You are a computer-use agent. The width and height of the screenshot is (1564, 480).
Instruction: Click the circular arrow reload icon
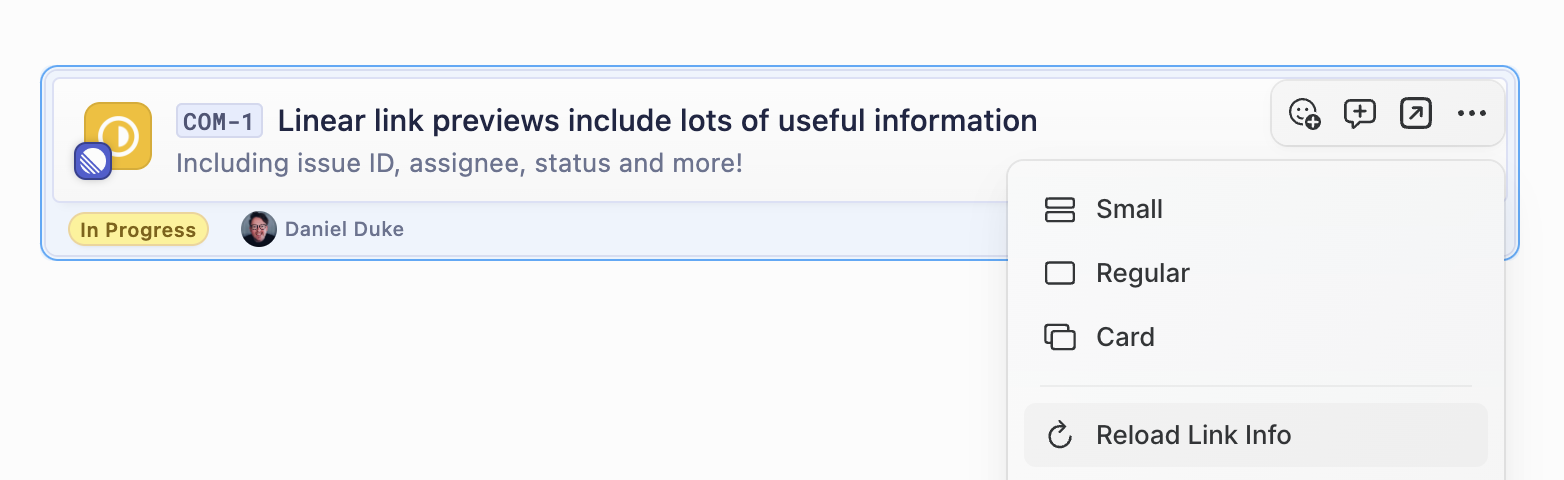tap(1059, 435)
